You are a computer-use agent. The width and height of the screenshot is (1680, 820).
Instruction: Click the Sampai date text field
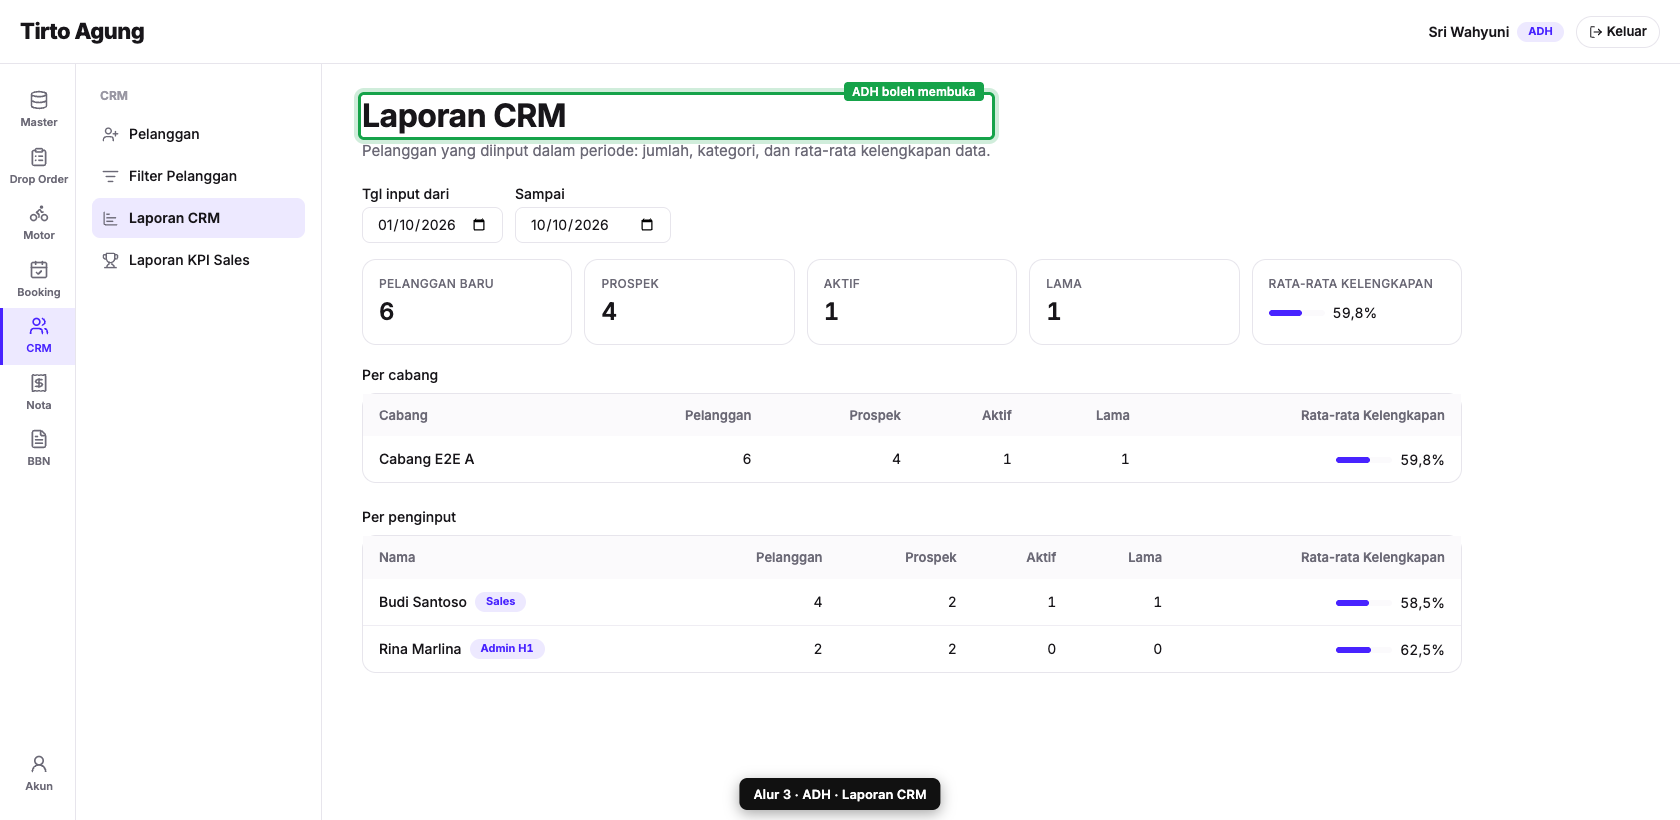pyautogui.click(x=592, y=225)
